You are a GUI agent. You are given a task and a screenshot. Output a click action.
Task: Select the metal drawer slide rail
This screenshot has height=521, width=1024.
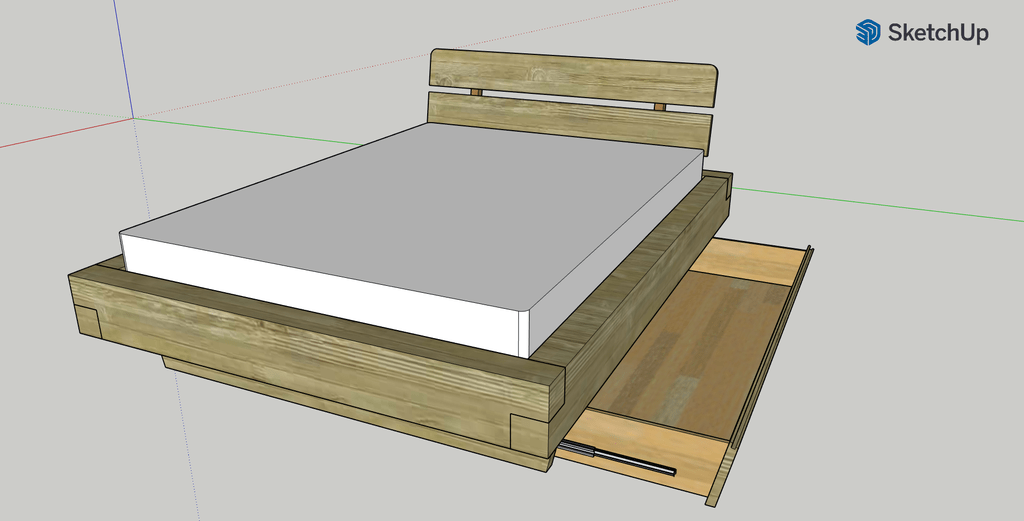tap(617, 458)
